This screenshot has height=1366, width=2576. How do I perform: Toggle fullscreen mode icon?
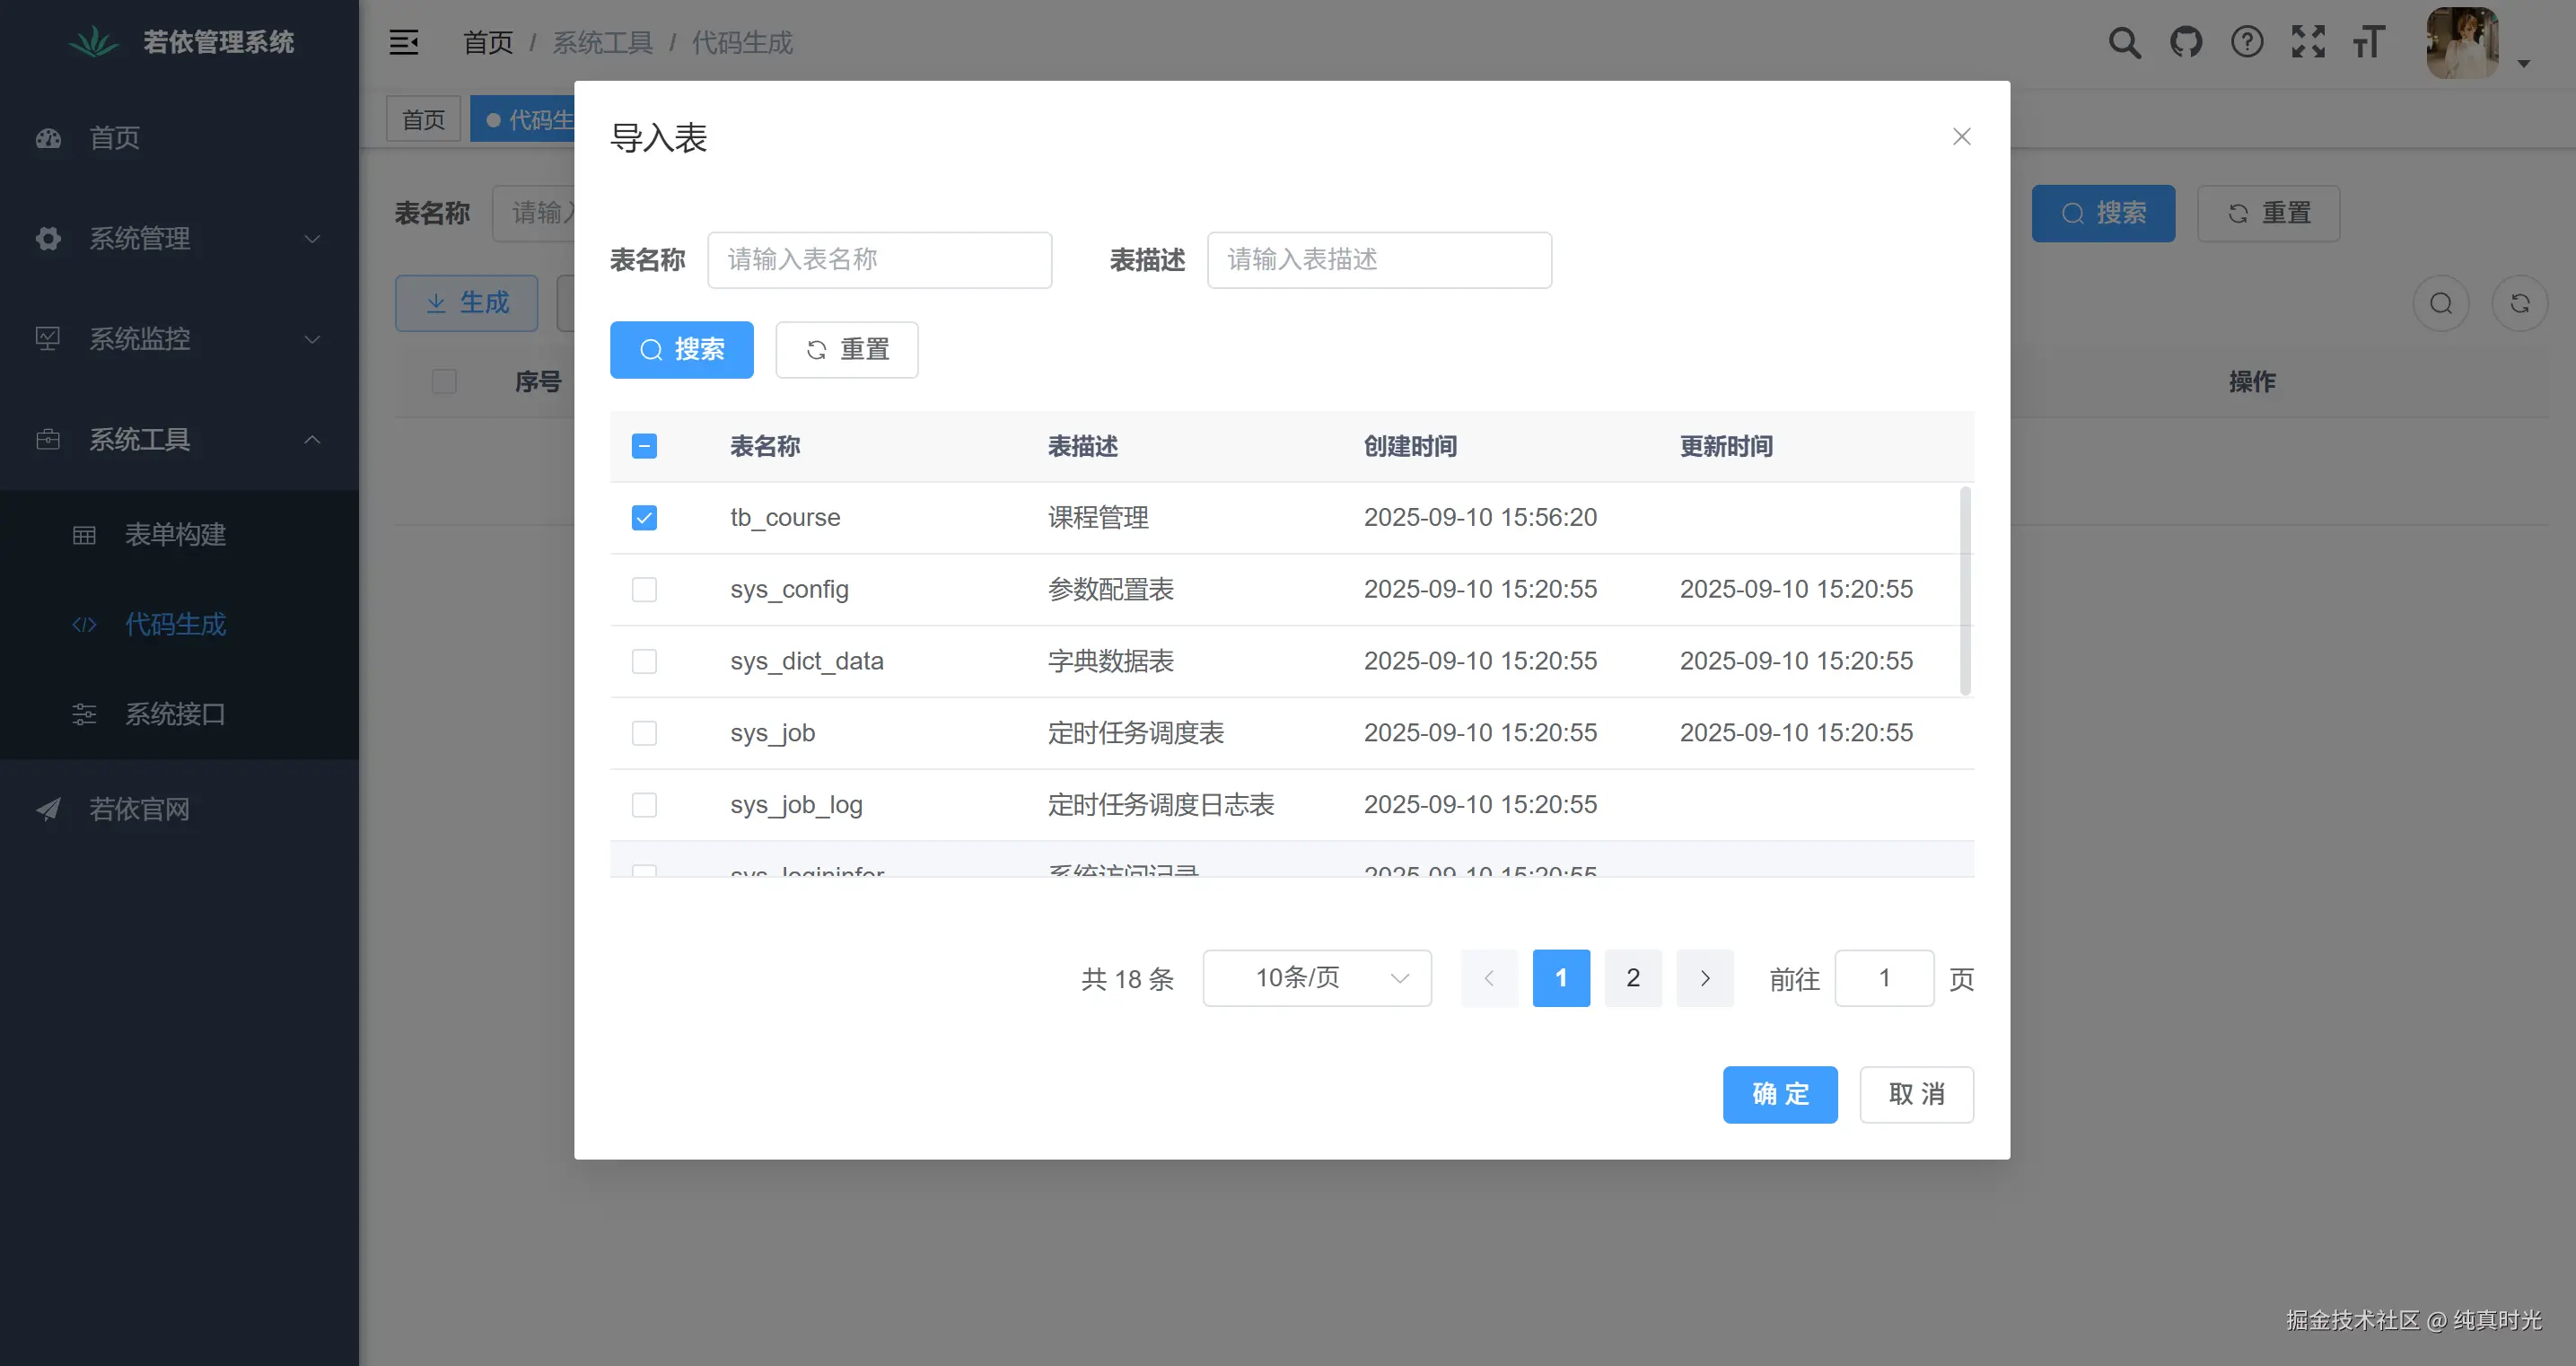point(2308,42)
